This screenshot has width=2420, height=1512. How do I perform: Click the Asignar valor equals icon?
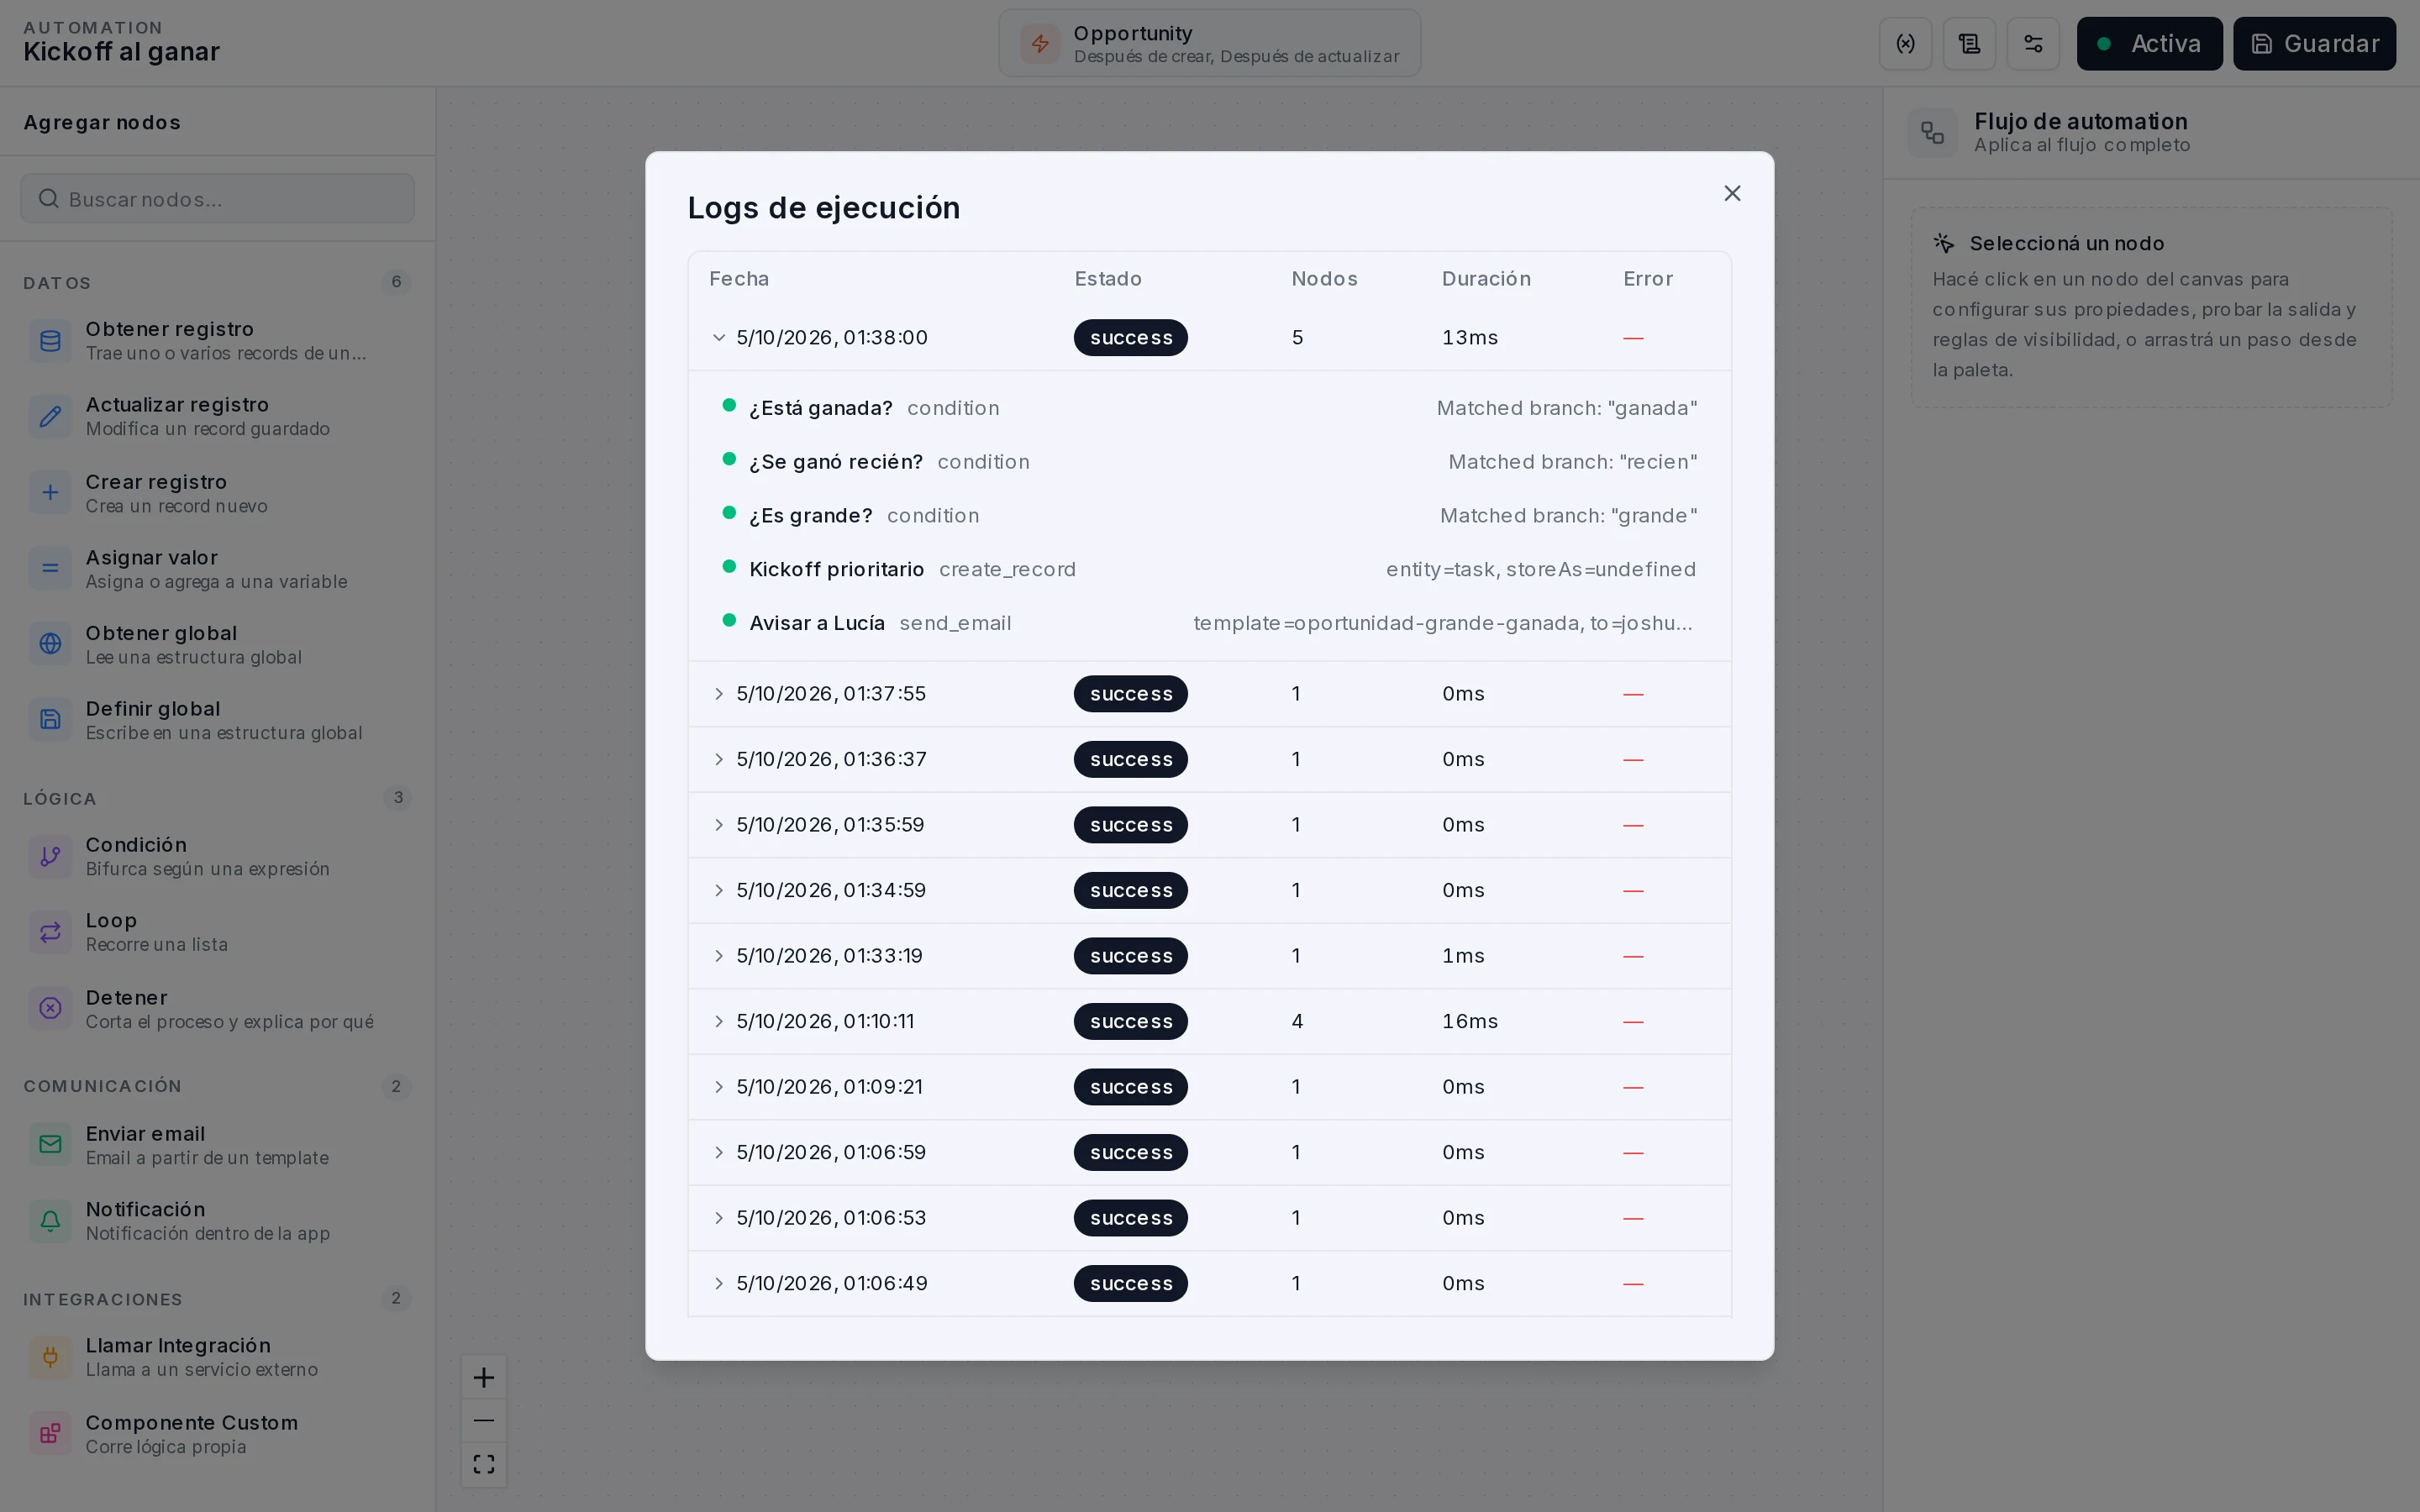point(50,568)
